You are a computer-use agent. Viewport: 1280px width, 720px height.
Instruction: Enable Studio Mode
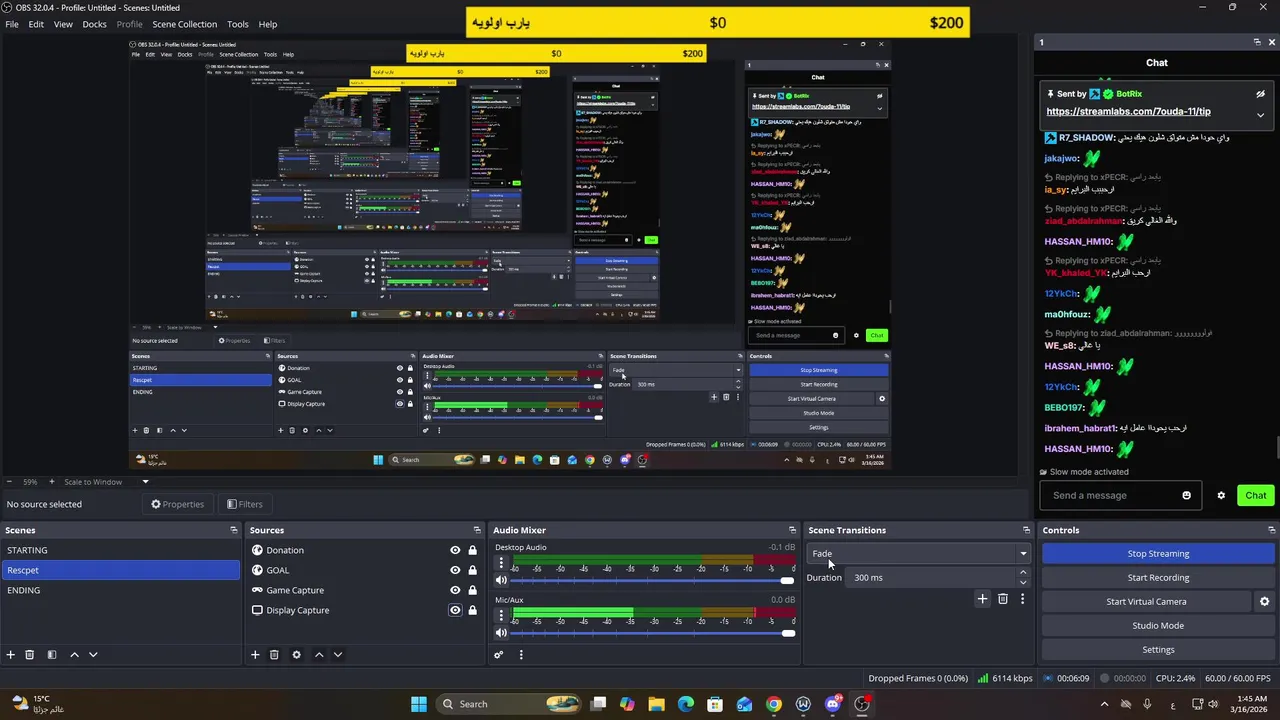(x=1158, y=626)
